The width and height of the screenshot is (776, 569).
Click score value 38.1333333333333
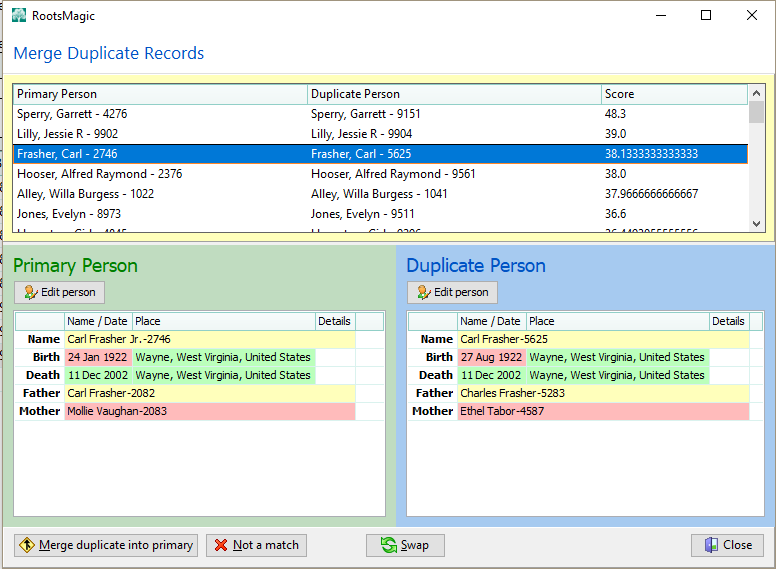651,154
